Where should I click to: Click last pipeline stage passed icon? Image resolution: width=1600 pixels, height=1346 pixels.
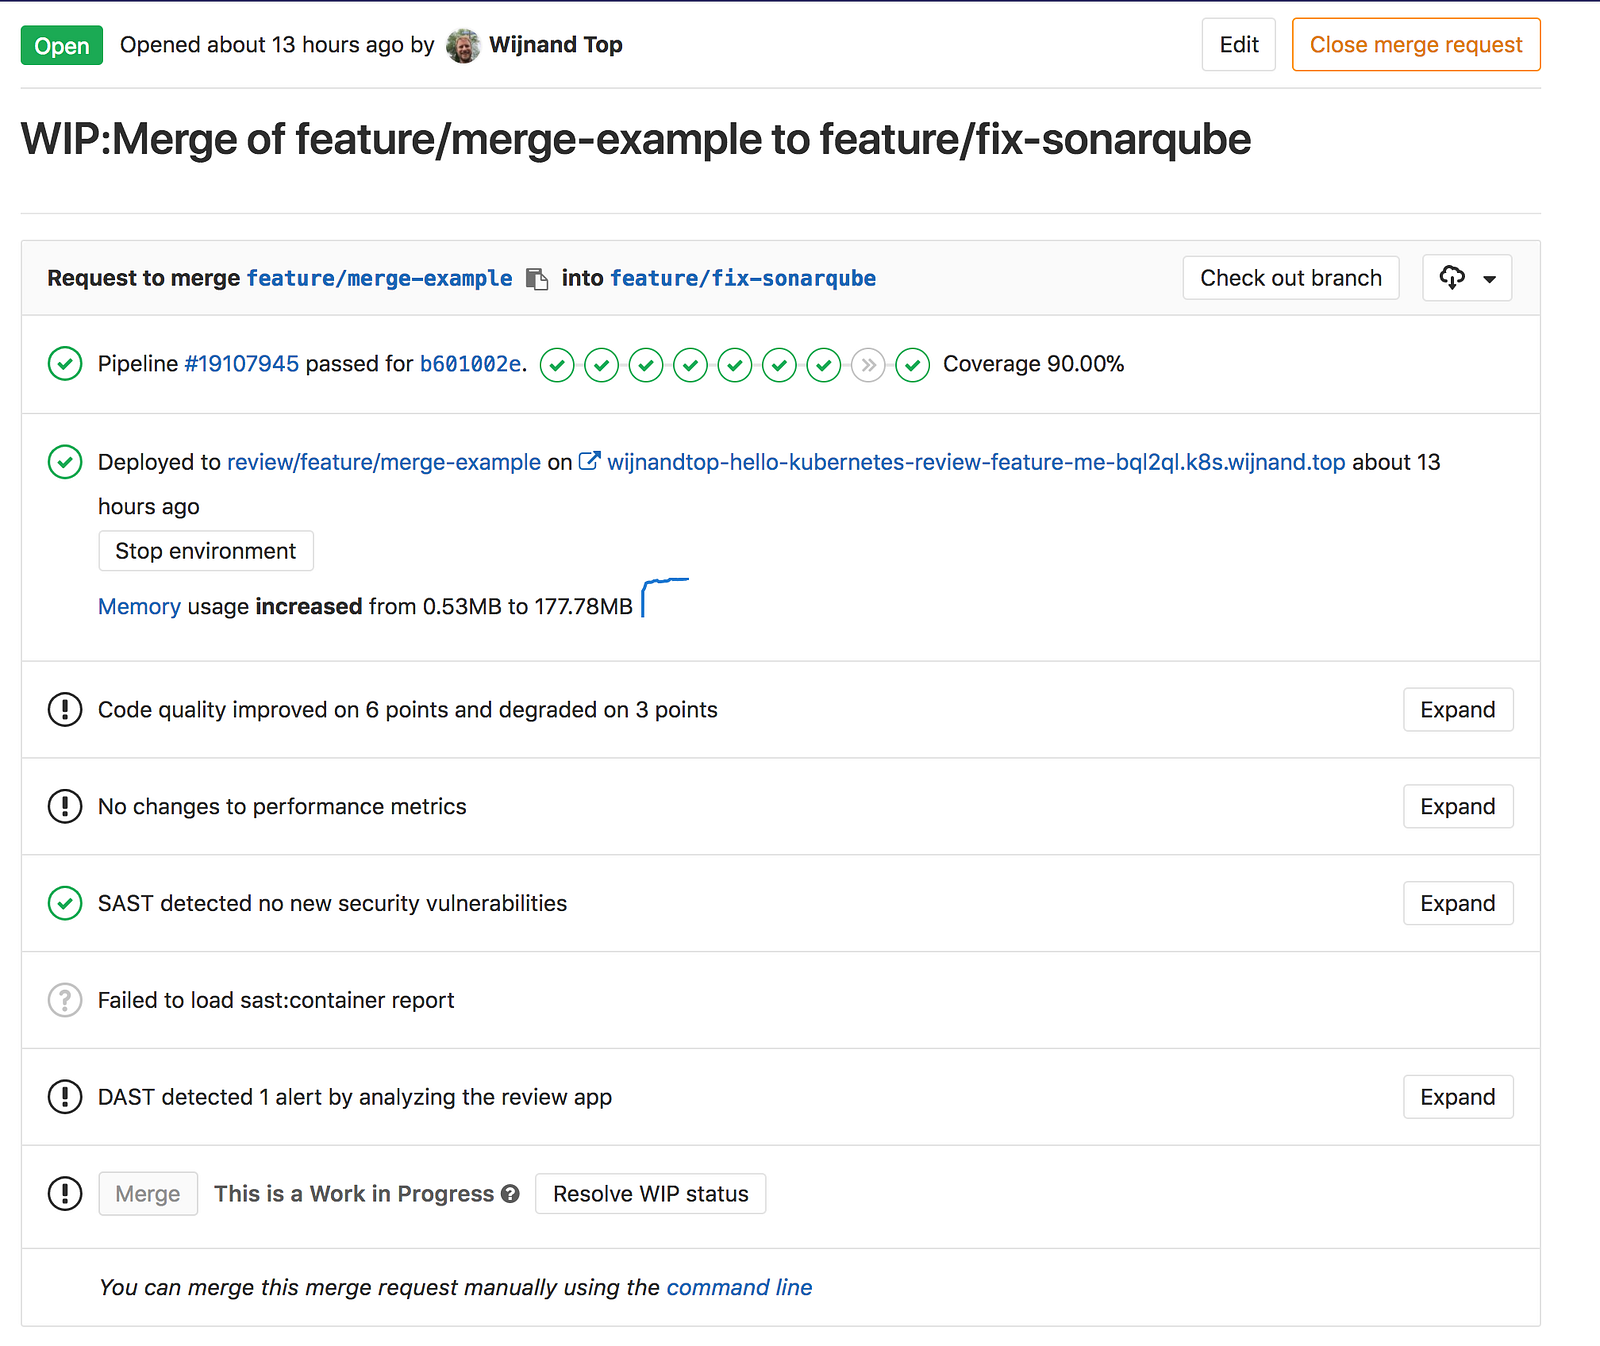click(x=912, y=365)
